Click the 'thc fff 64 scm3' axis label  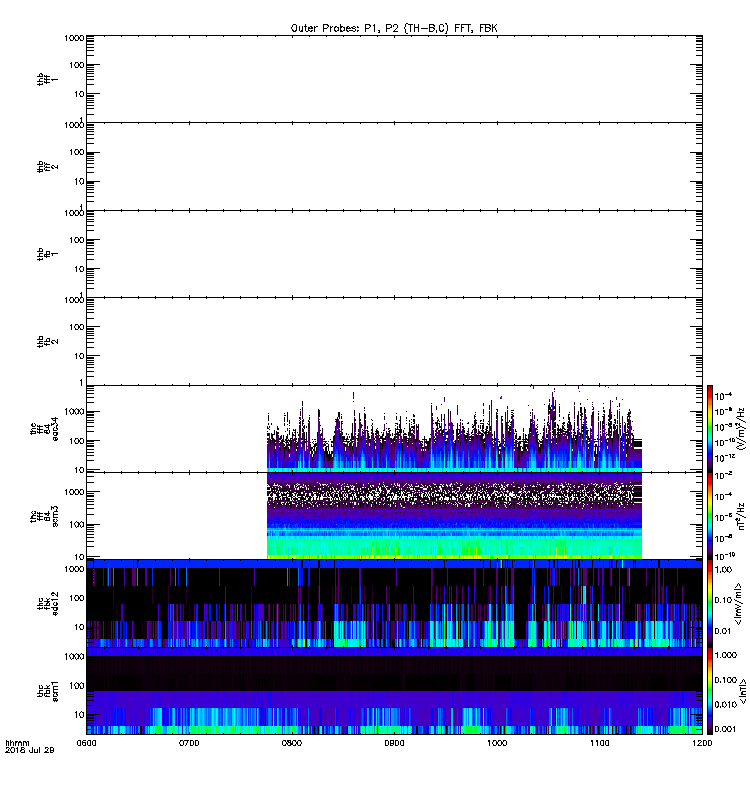tap(44, 516)
